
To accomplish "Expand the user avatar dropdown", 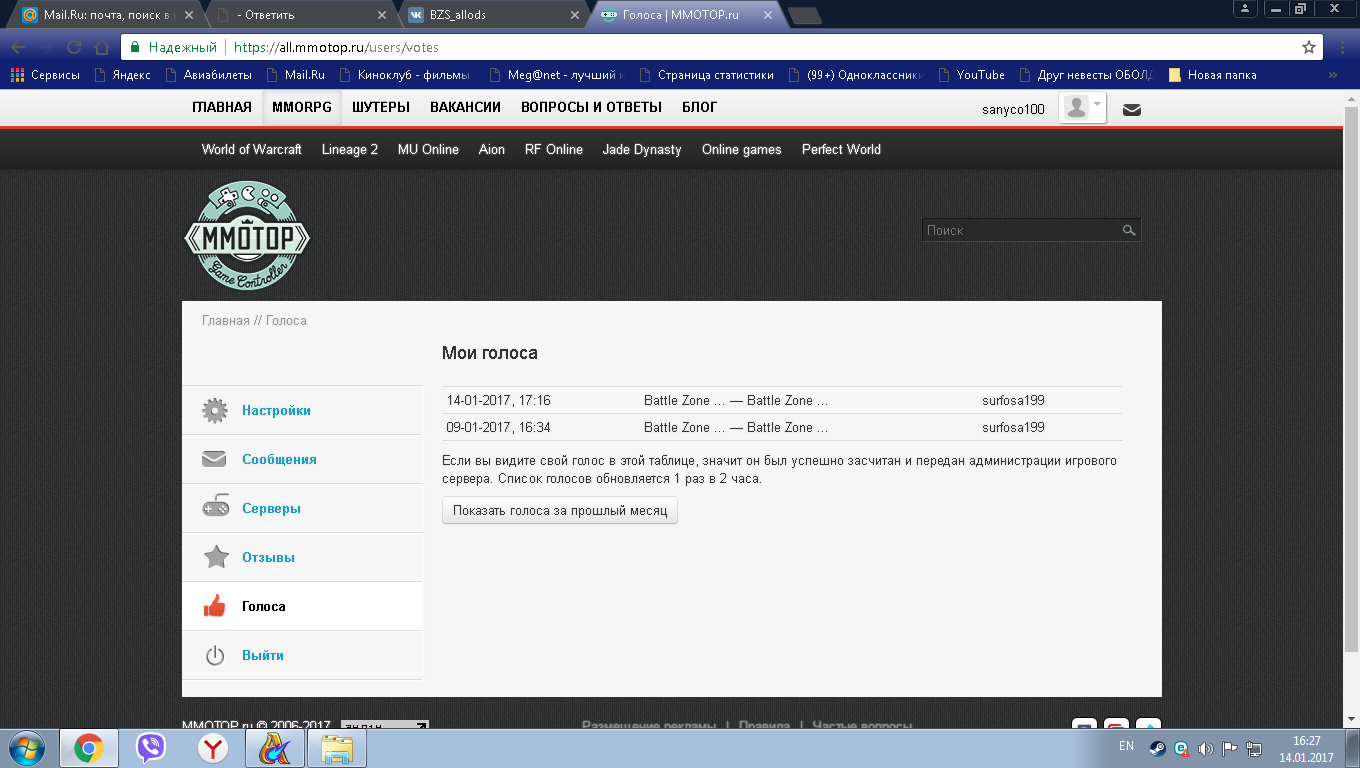I will click(1083, 108).
